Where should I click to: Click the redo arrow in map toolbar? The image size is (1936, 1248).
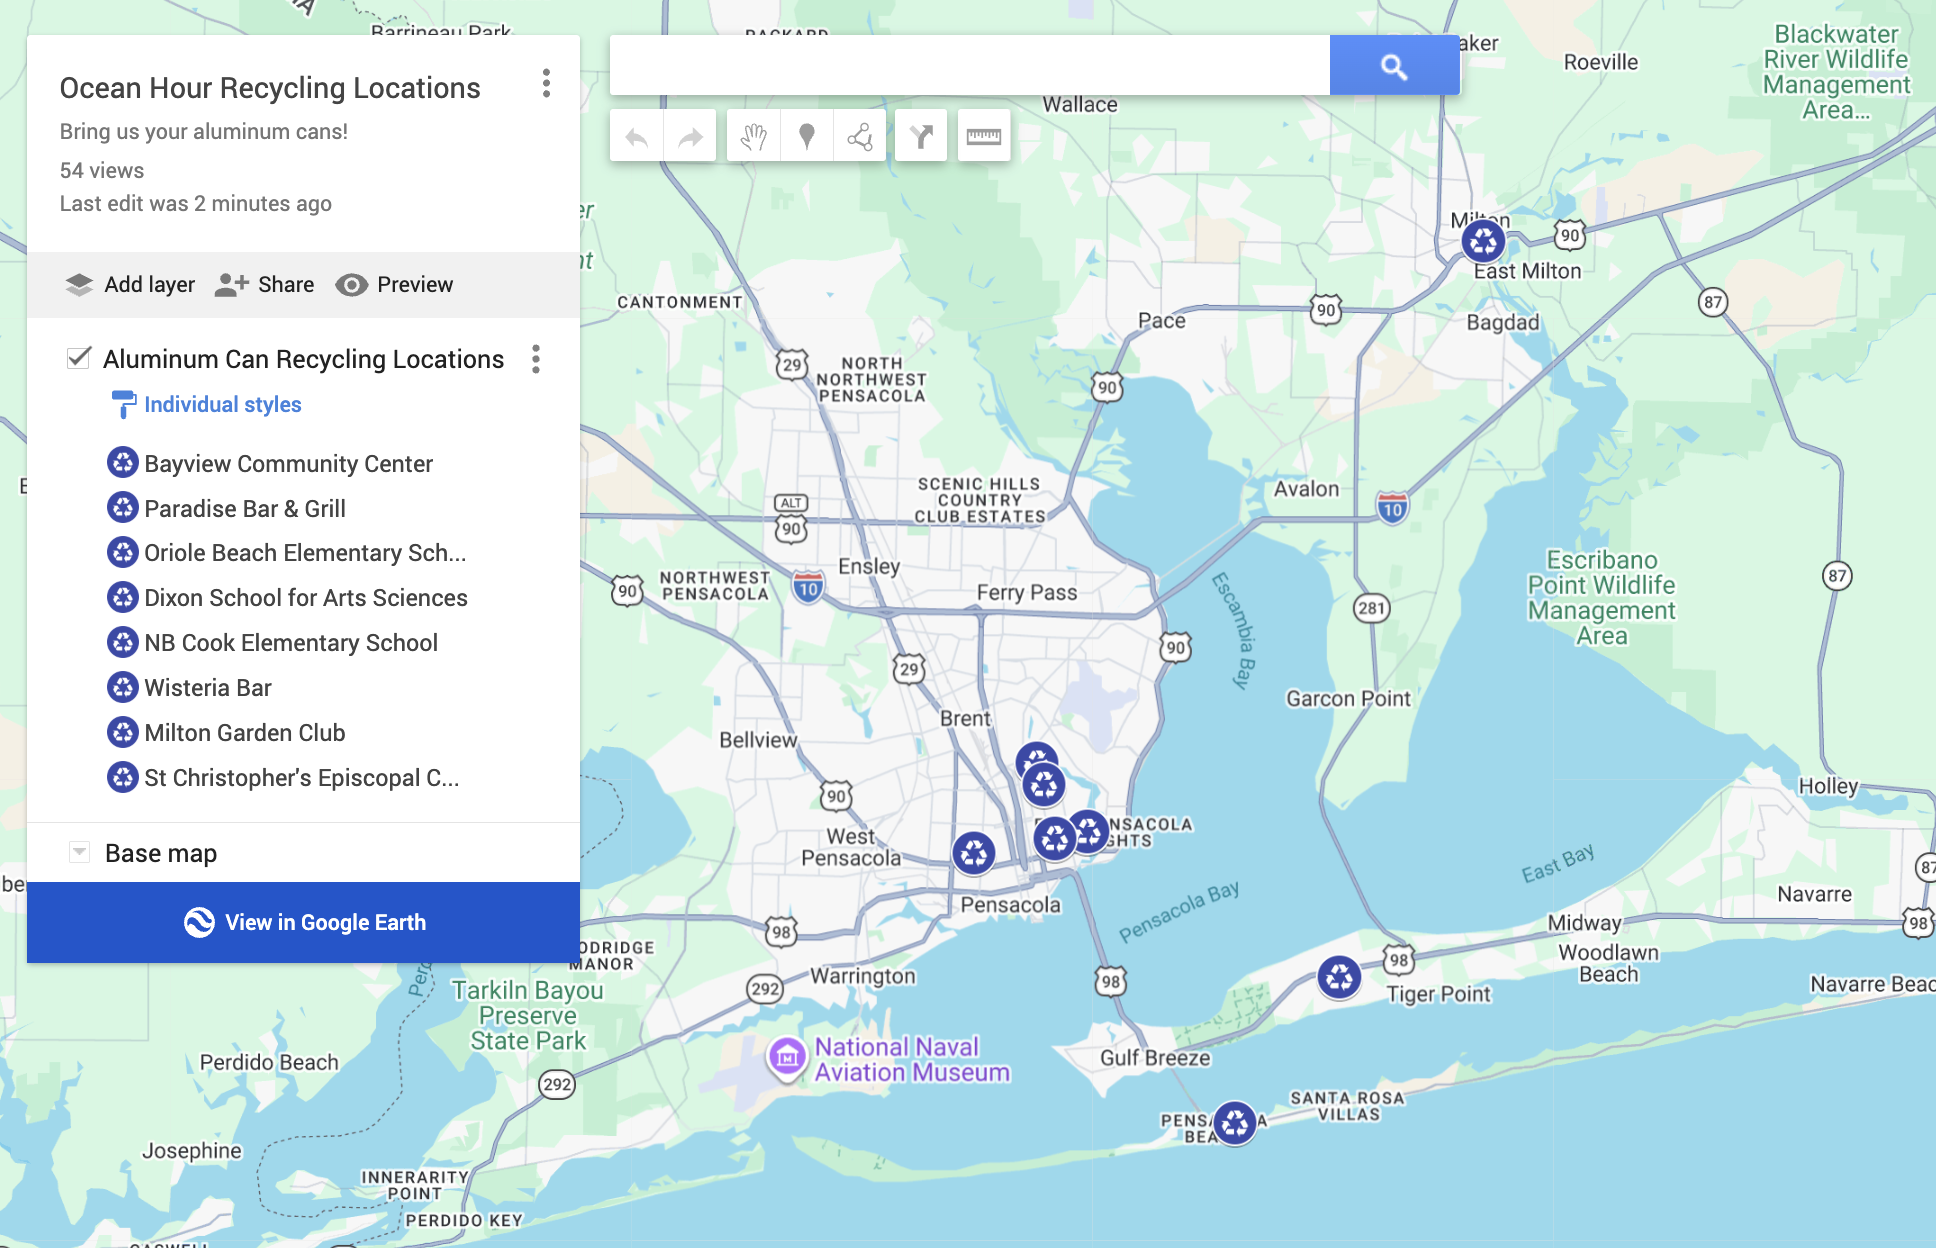point(690,136)
